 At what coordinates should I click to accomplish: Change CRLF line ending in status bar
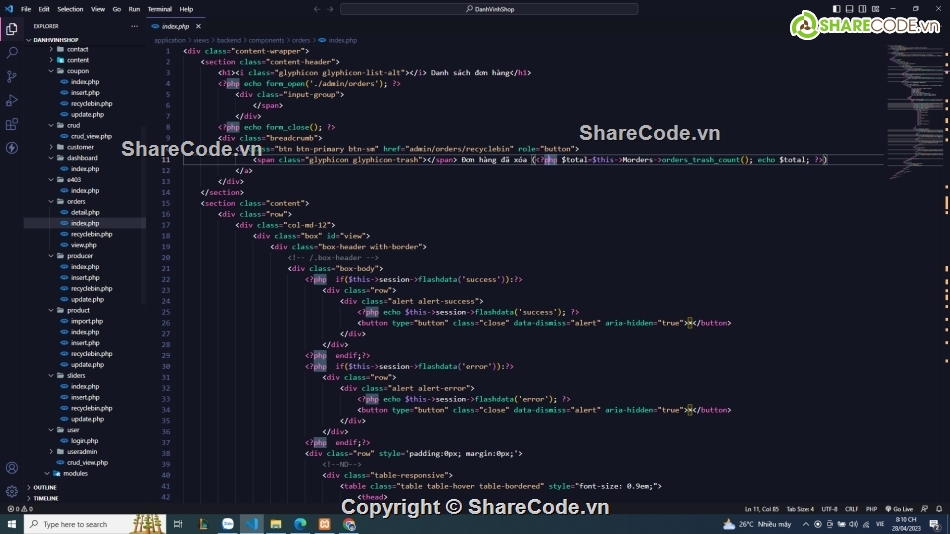[x=851, y=509]
